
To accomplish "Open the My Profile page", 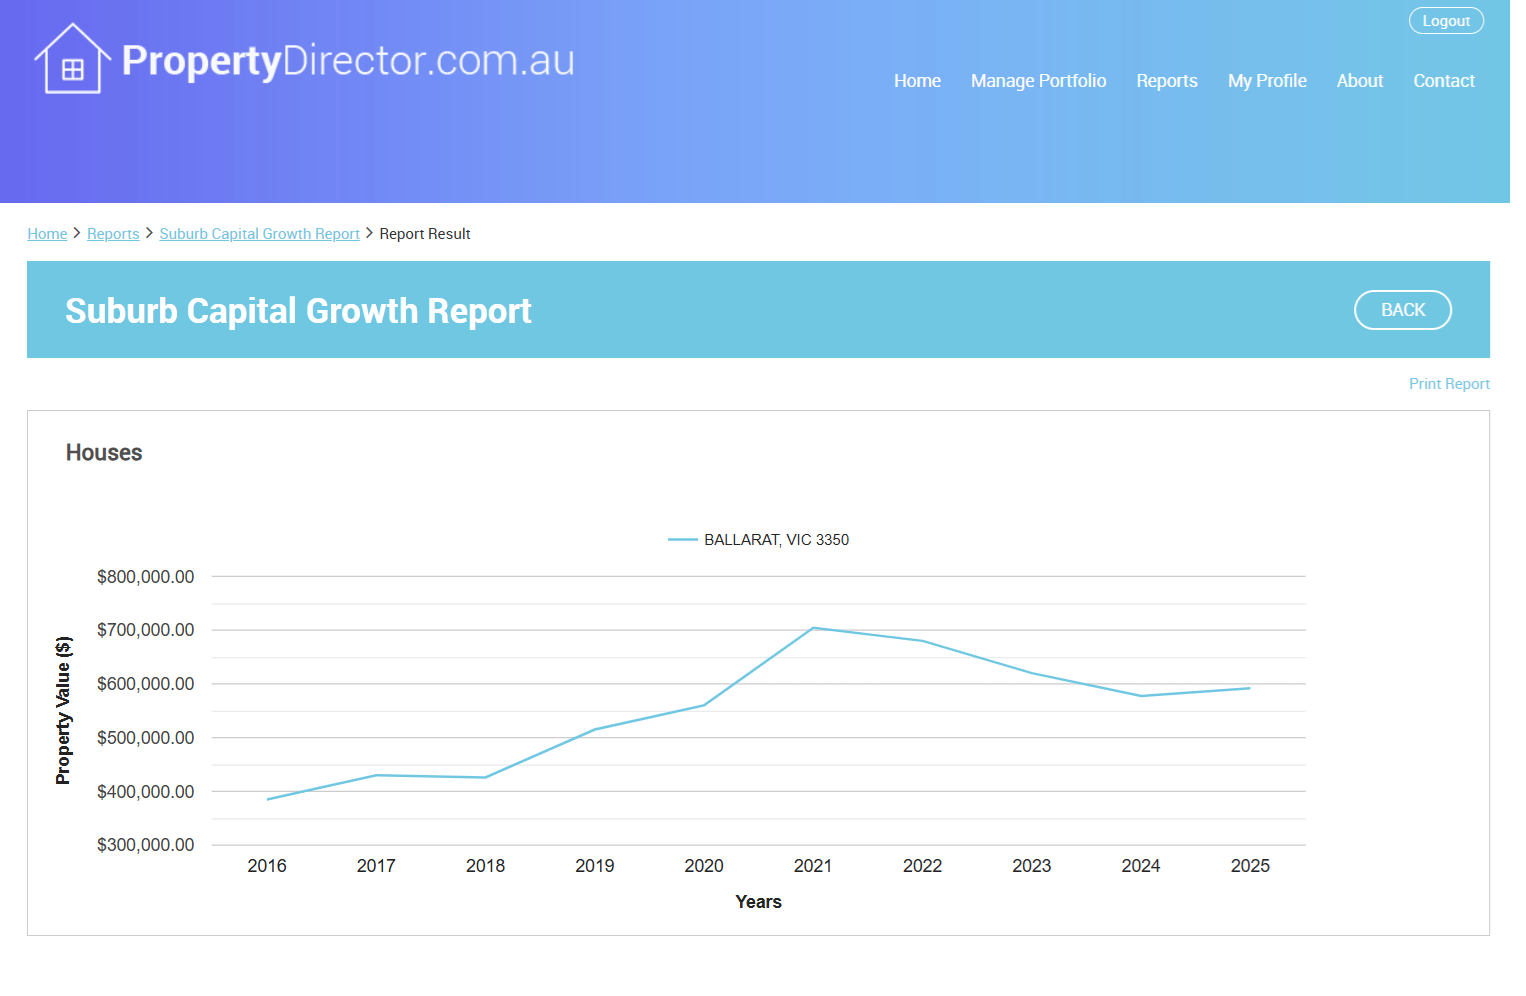I will click(x=1267, y=81).
